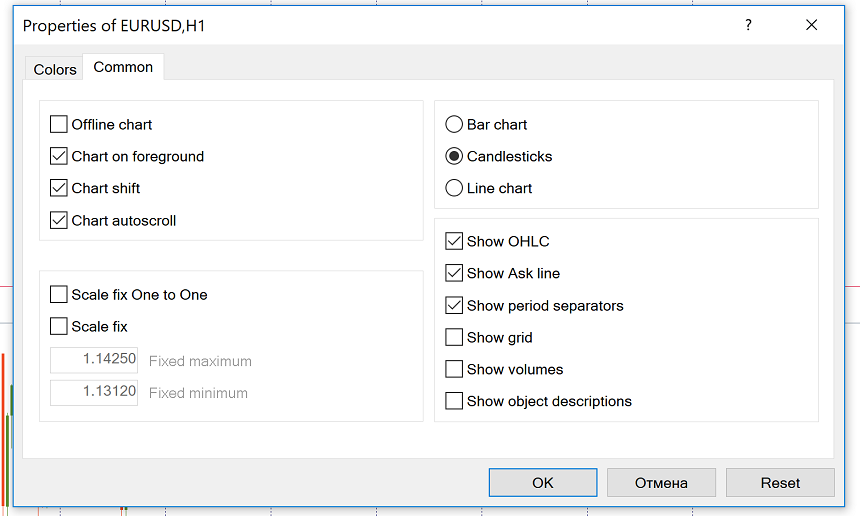The height and width of the screenshot is (516, 860).
Task: Enable Show grid checkbox
Action: tap(454, 338)
